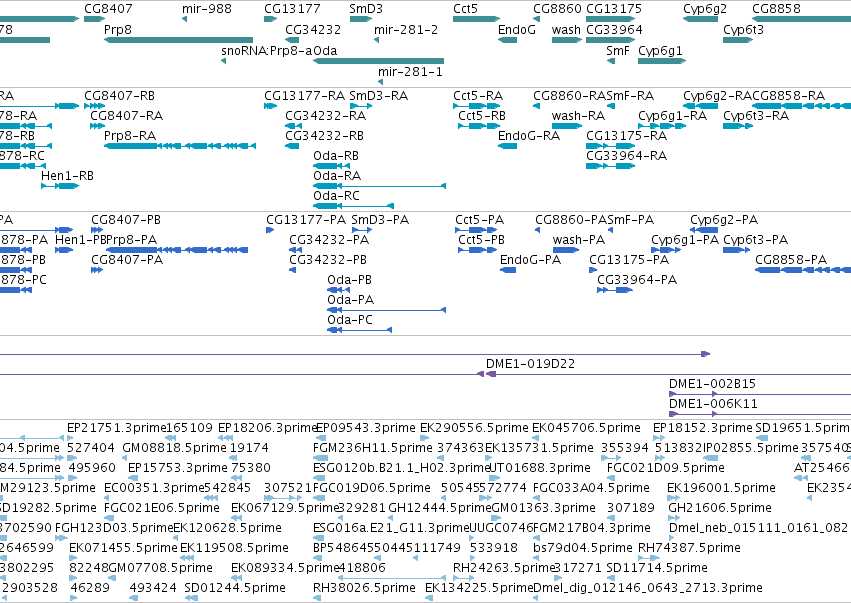Select the Cyp6g1-RA transcript label
851x603 pixels.
pyautogui.click(x=672, y=116)
